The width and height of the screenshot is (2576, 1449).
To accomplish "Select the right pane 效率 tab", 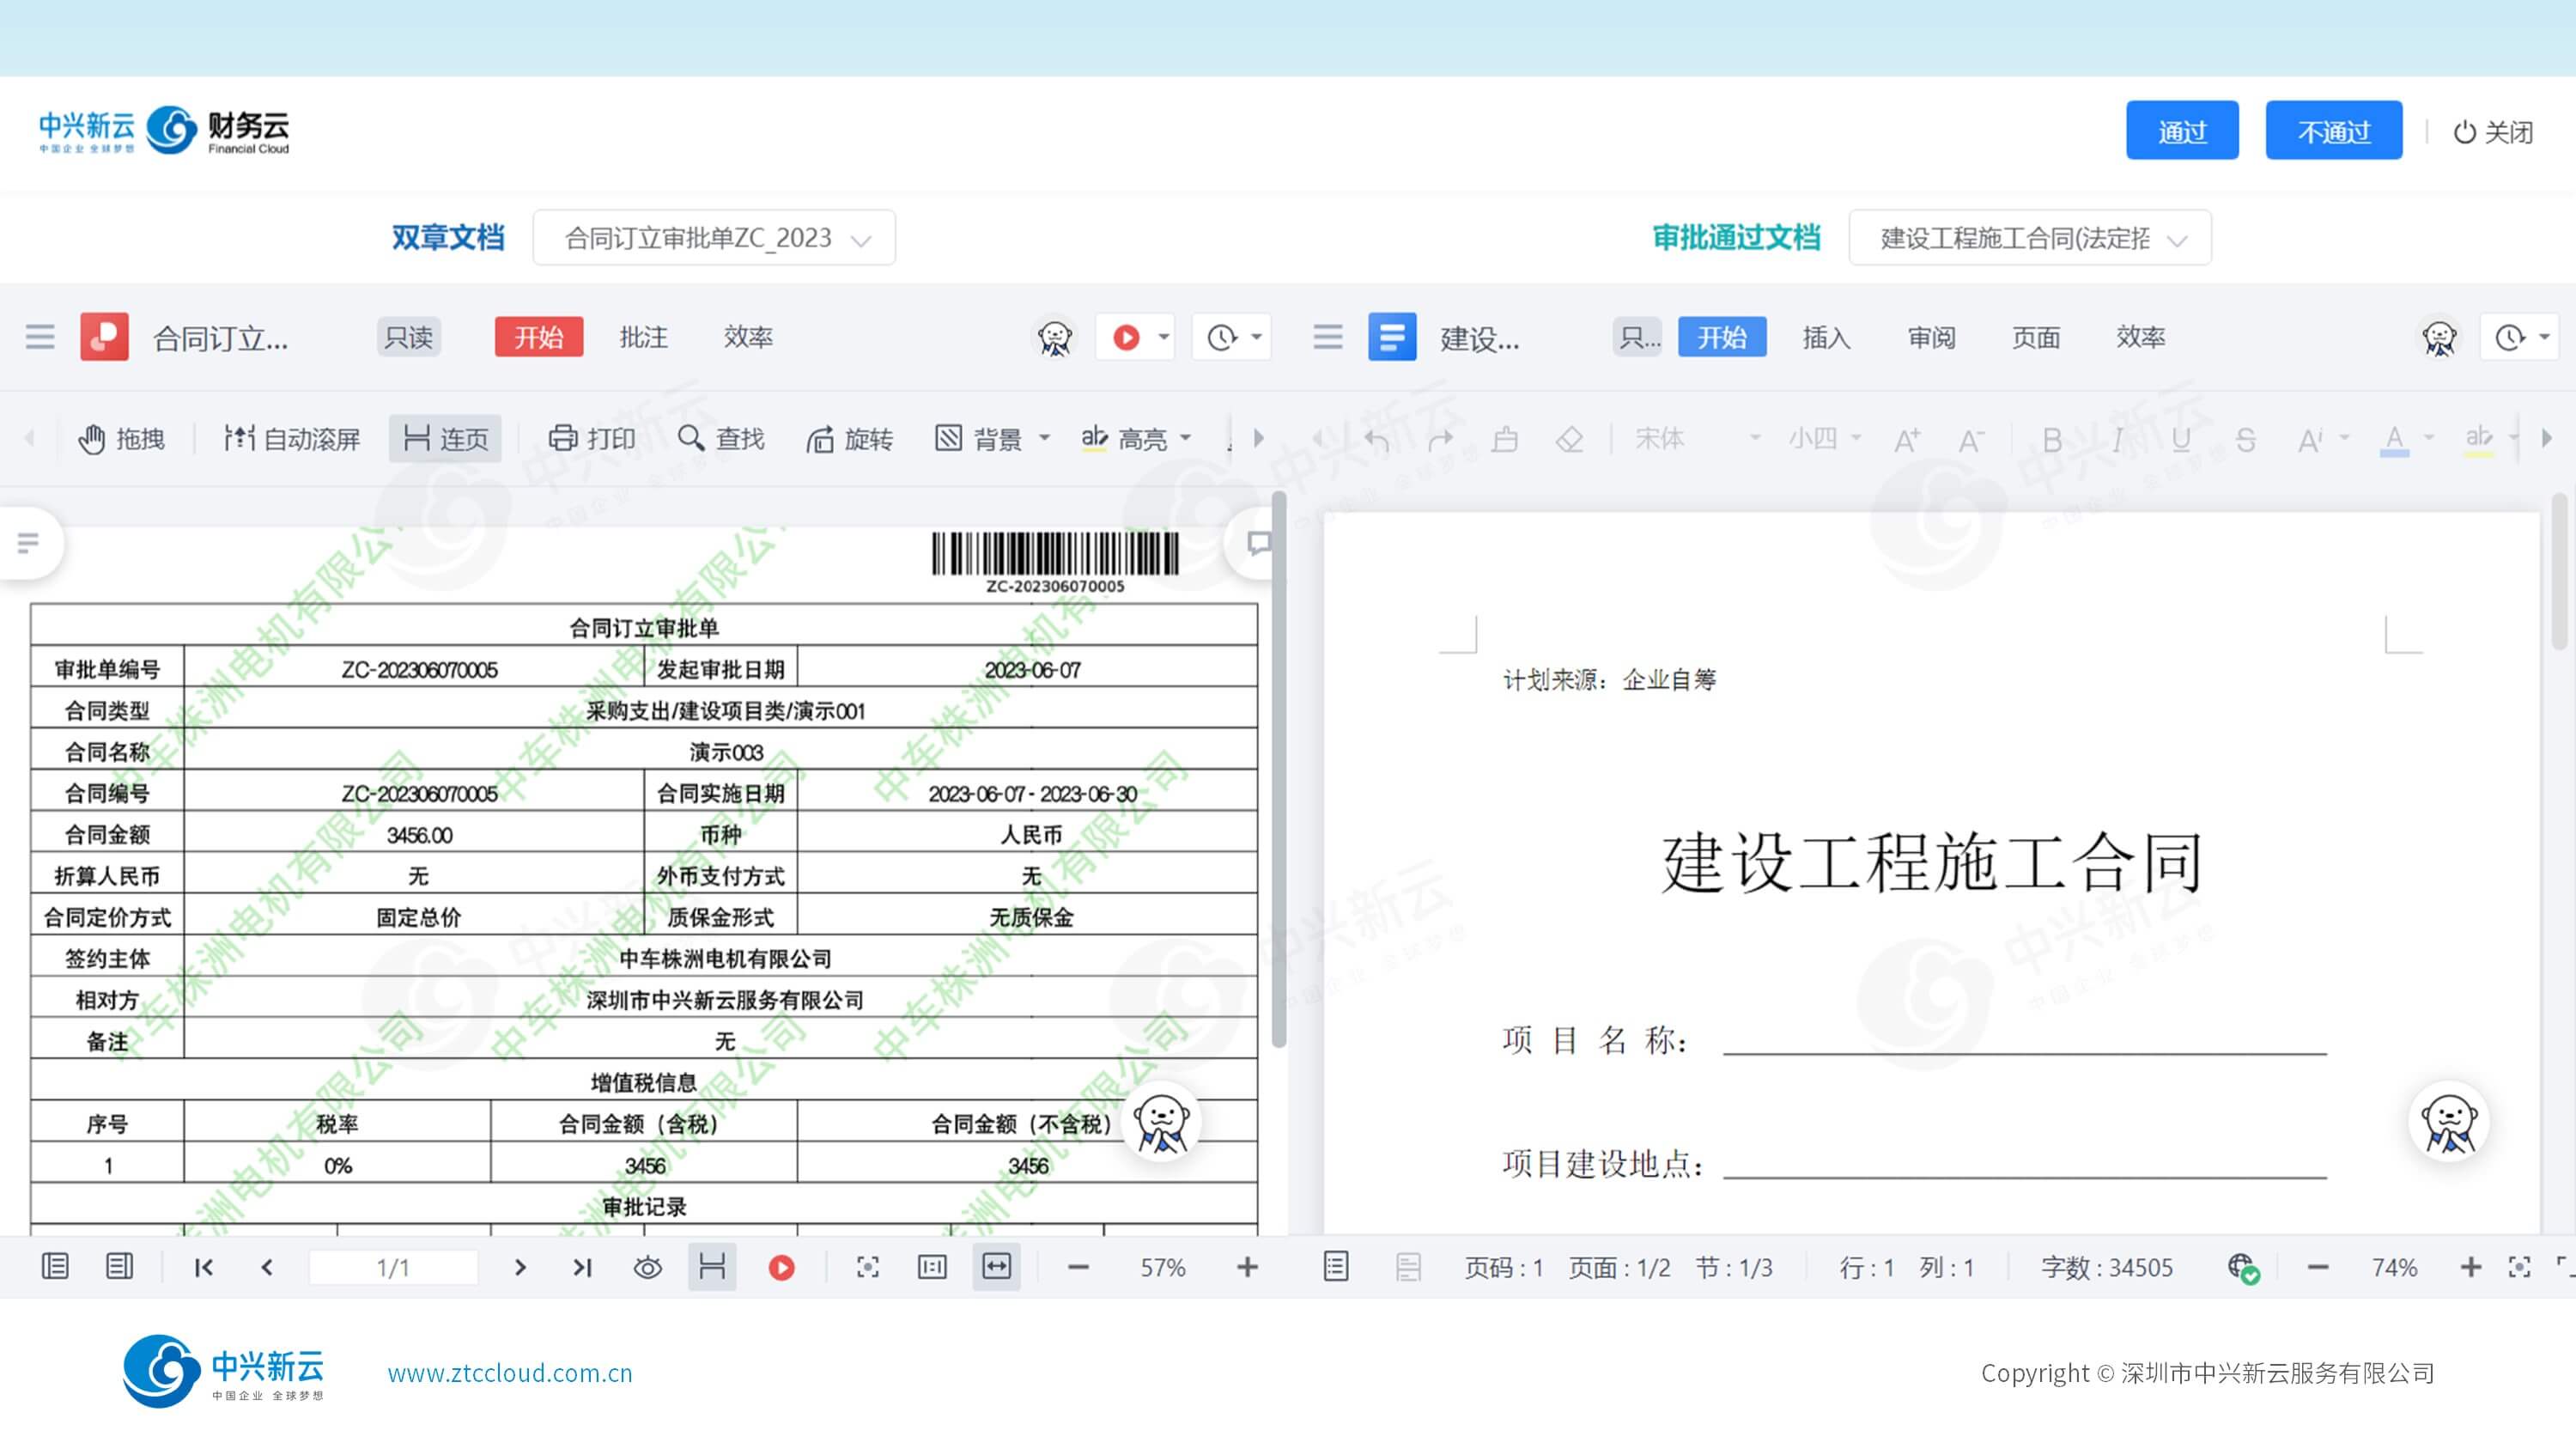I will coord(2140,337).
